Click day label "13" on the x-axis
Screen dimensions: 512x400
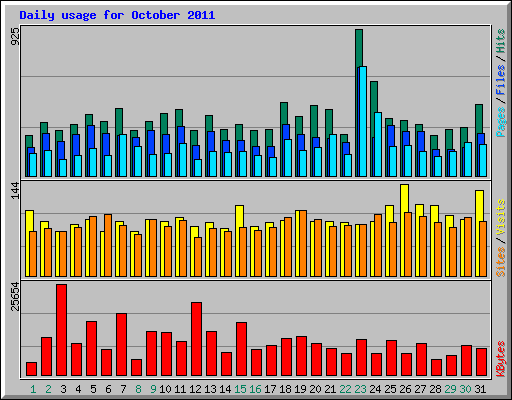(210, 389)
